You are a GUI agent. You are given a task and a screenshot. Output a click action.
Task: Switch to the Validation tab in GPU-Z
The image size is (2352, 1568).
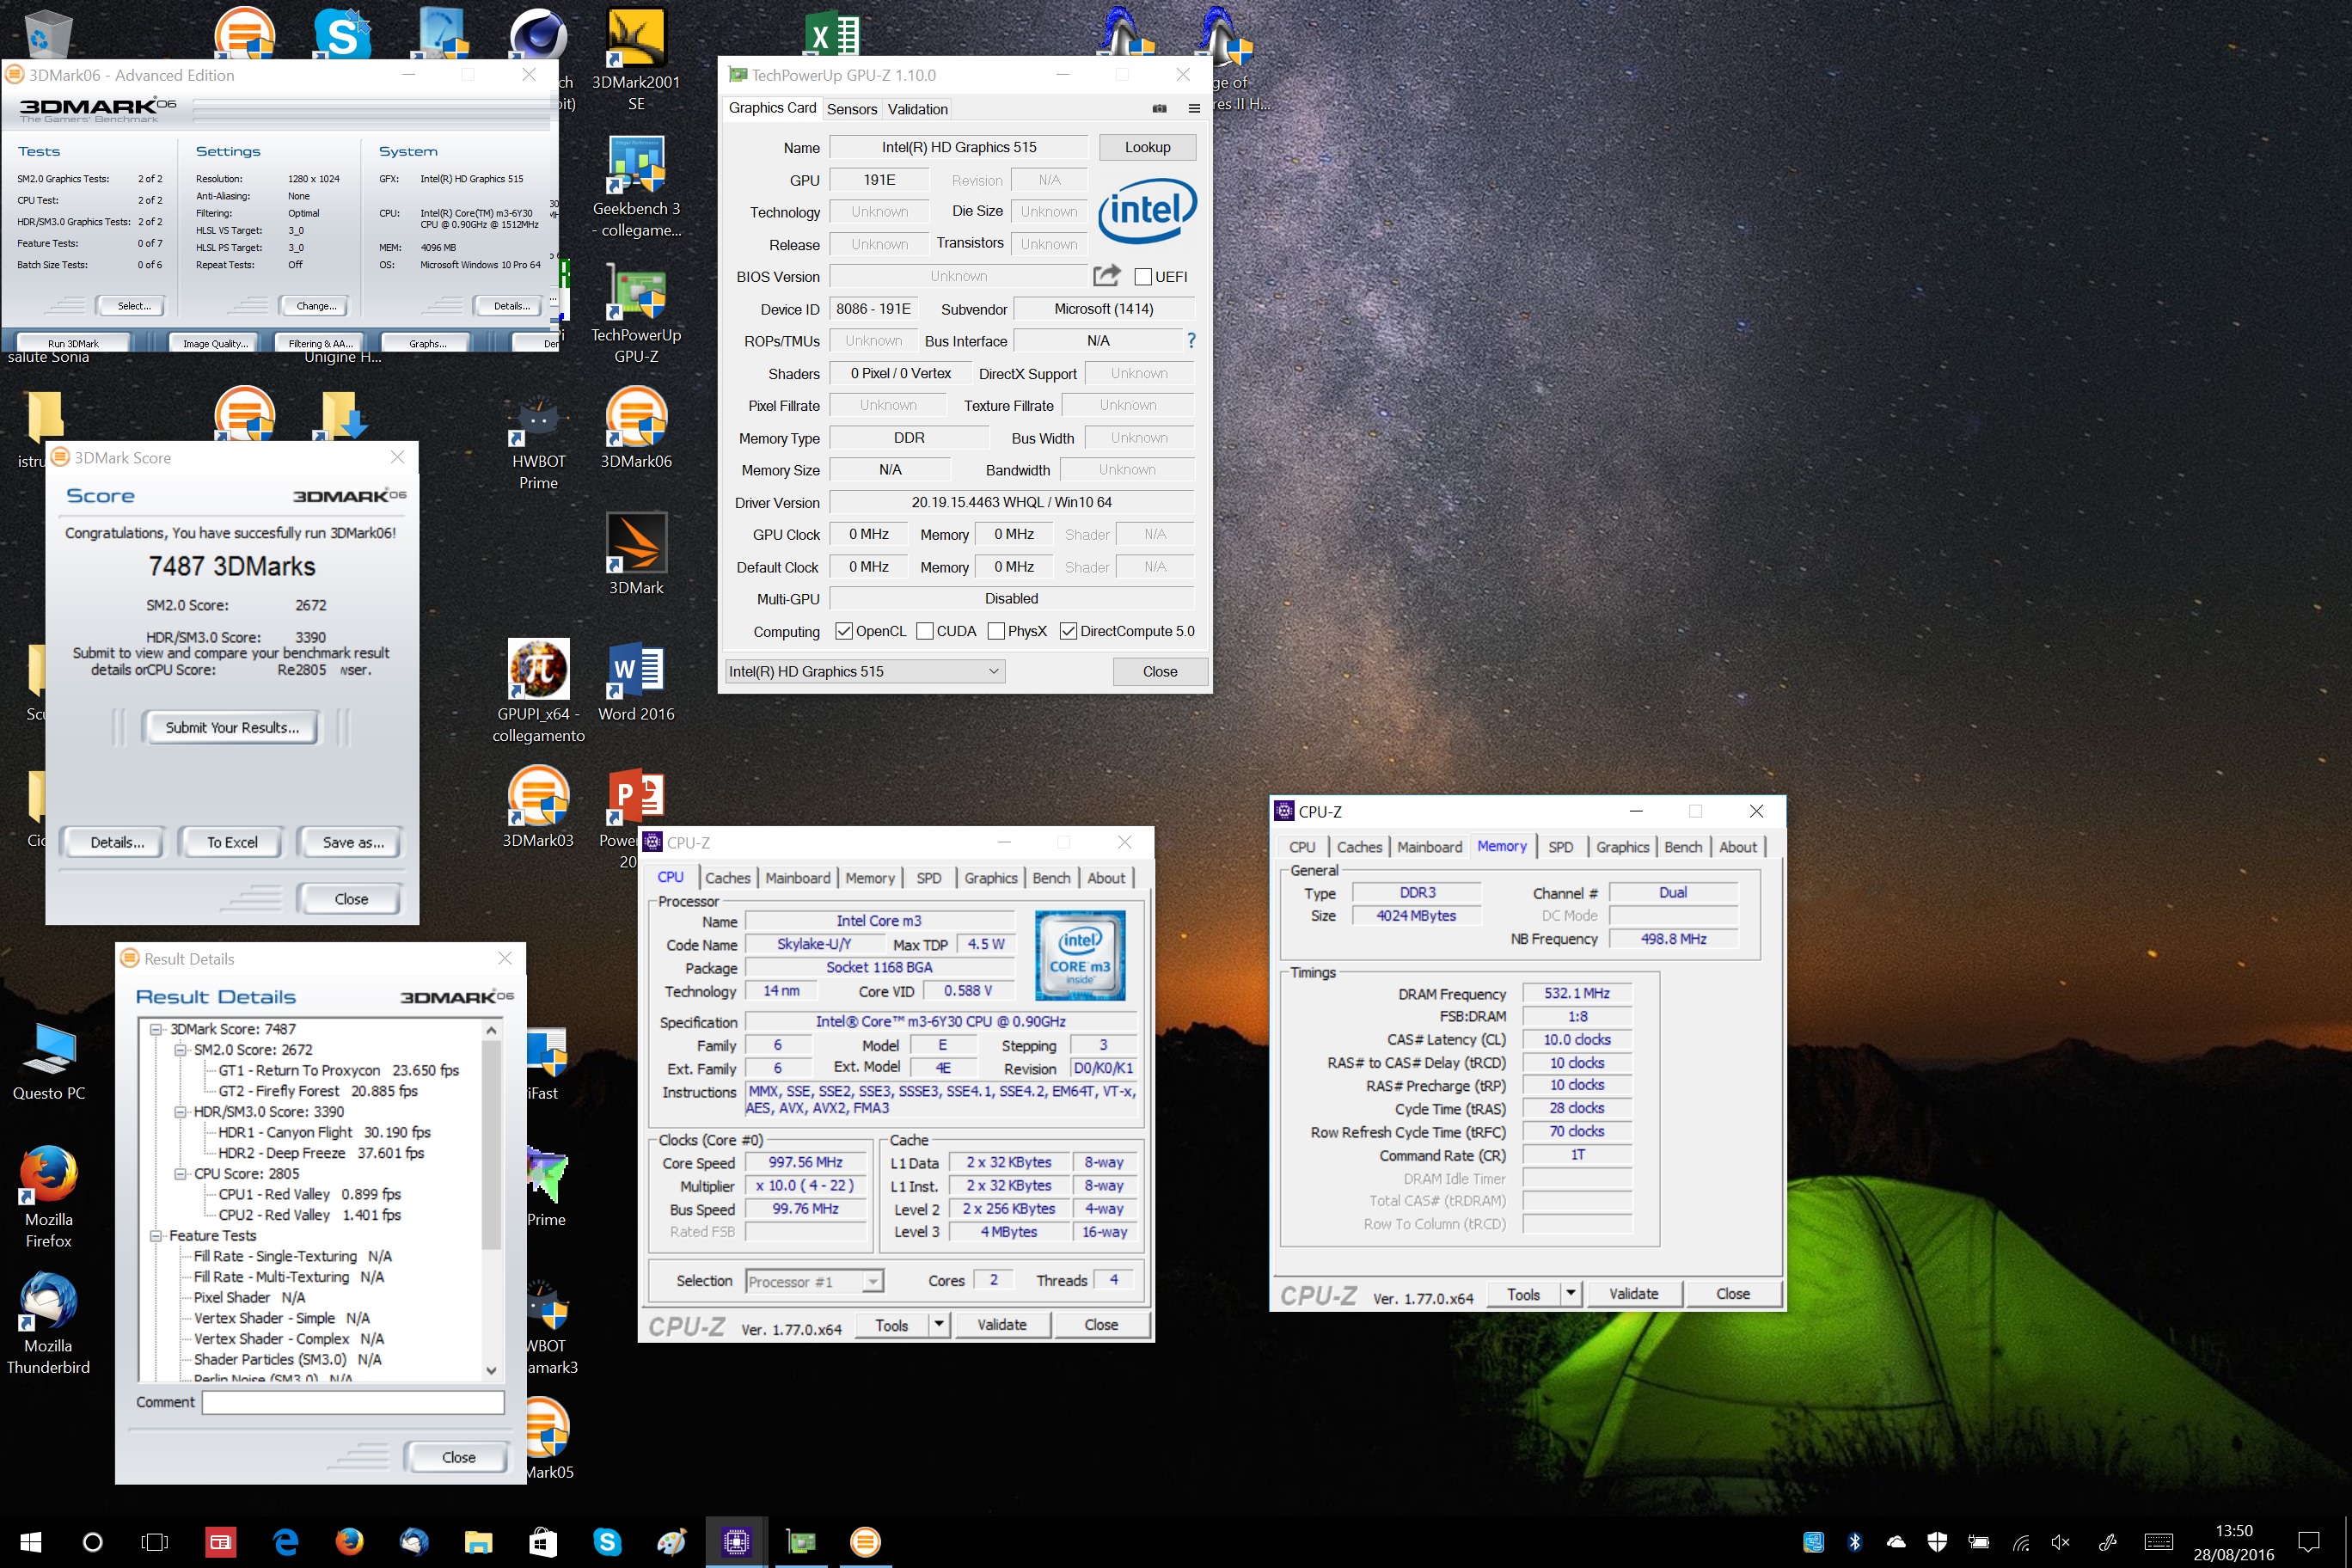click(917, 109)
